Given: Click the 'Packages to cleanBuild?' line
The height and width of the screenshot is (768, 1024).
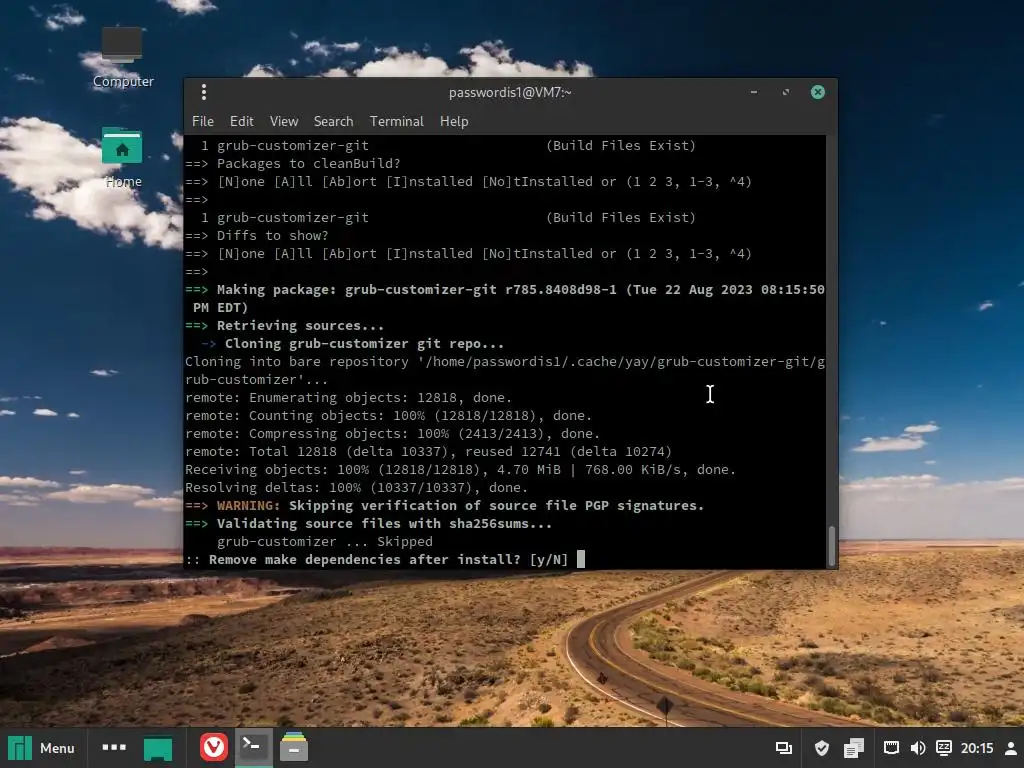Looking at the screenshot, I should (x=293, y=163).
